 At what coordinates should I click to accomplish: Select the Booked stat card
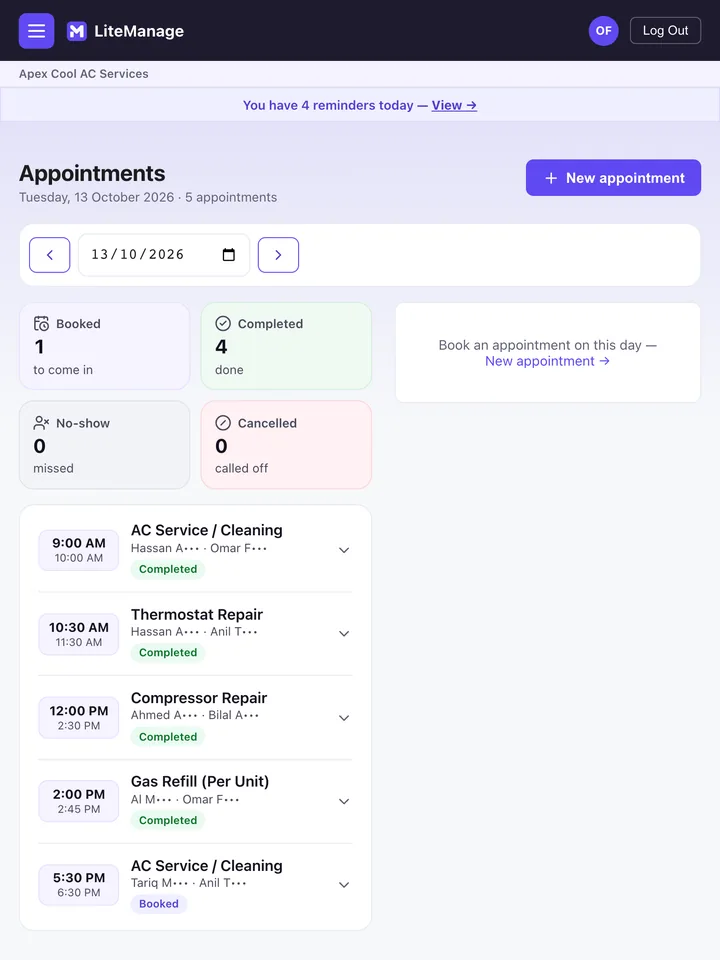pos(105,347)
